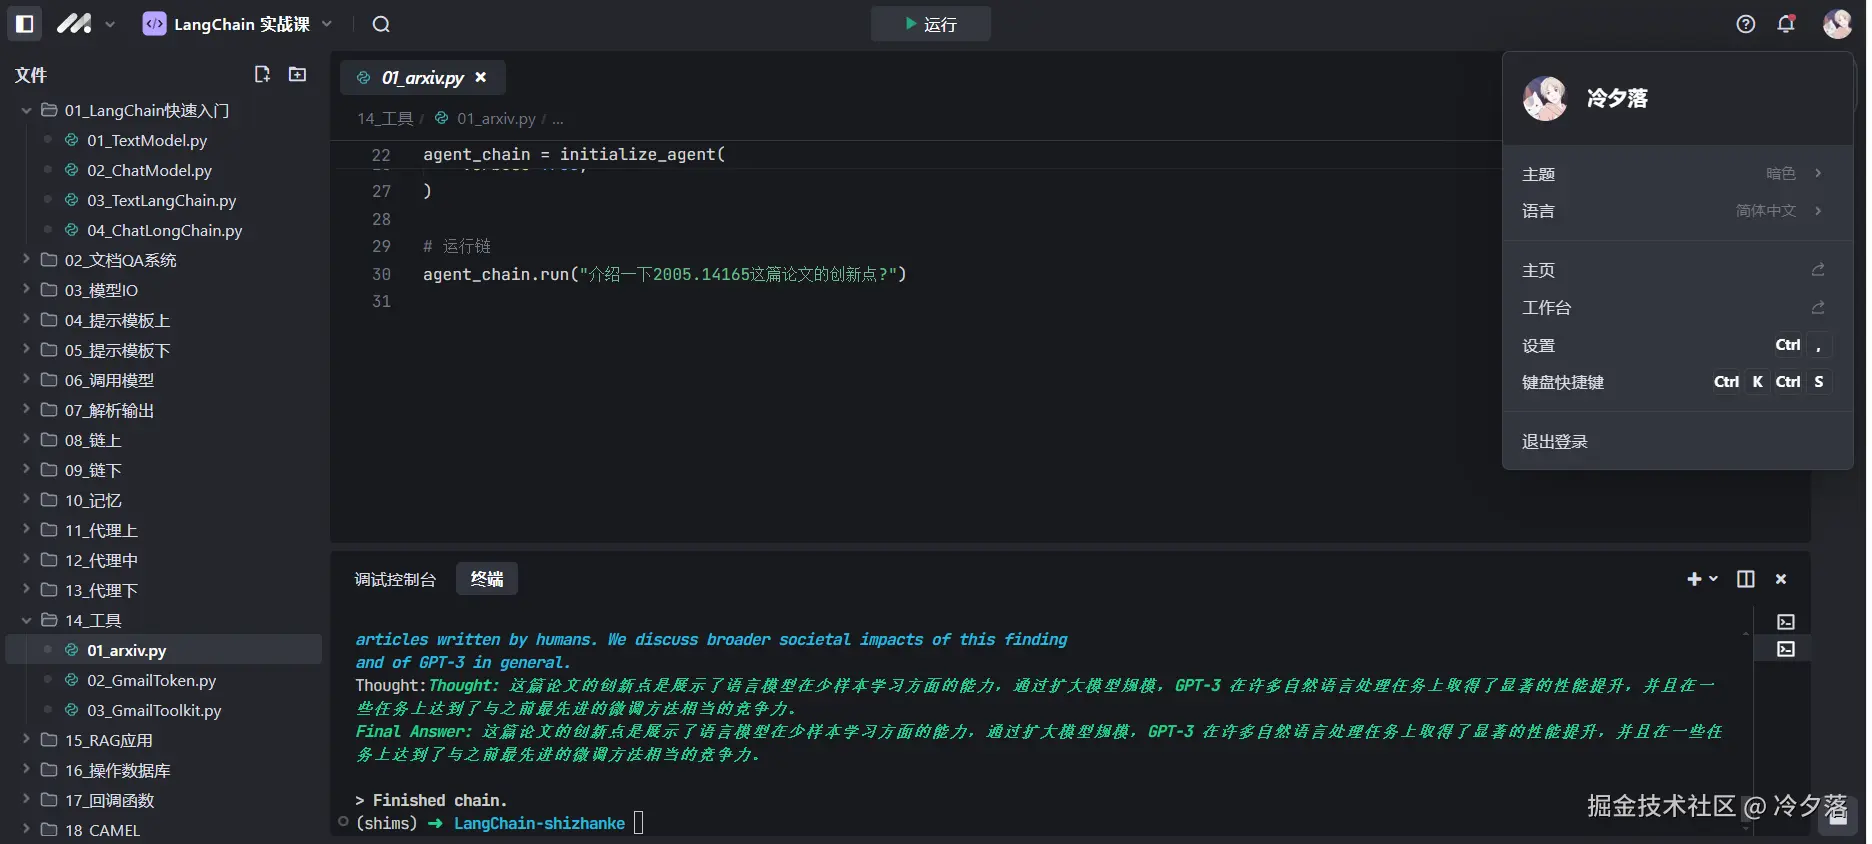Switch to the 调试控制台 tab
The width and height of the screenshot is (1872, 844).
(395, 579)
